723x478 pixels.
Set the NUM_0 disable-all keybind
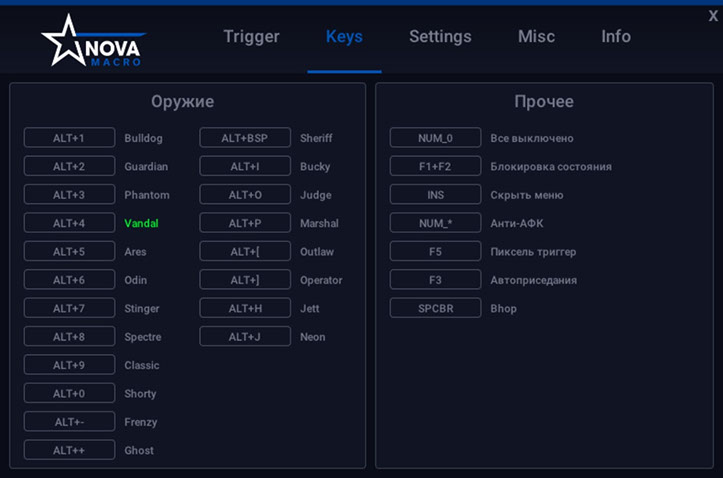(x=435, y=138)
